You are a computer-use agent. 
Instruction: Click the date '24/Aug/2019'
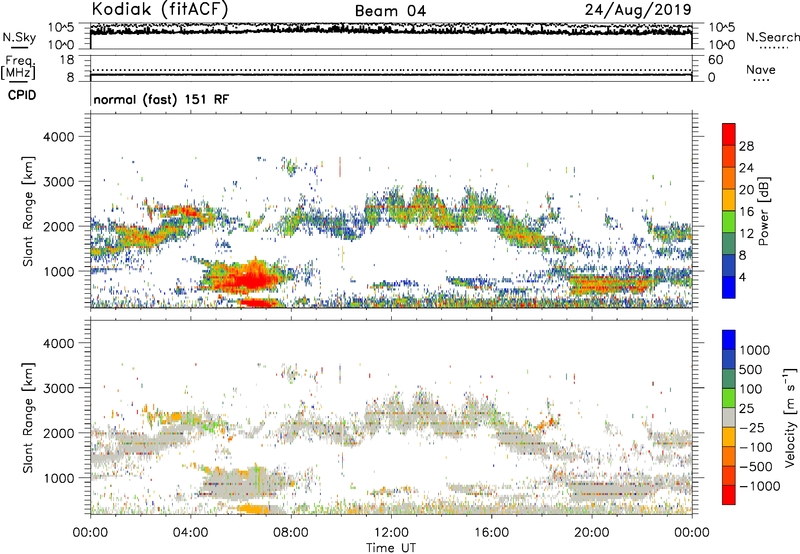(x=638, y=10)
